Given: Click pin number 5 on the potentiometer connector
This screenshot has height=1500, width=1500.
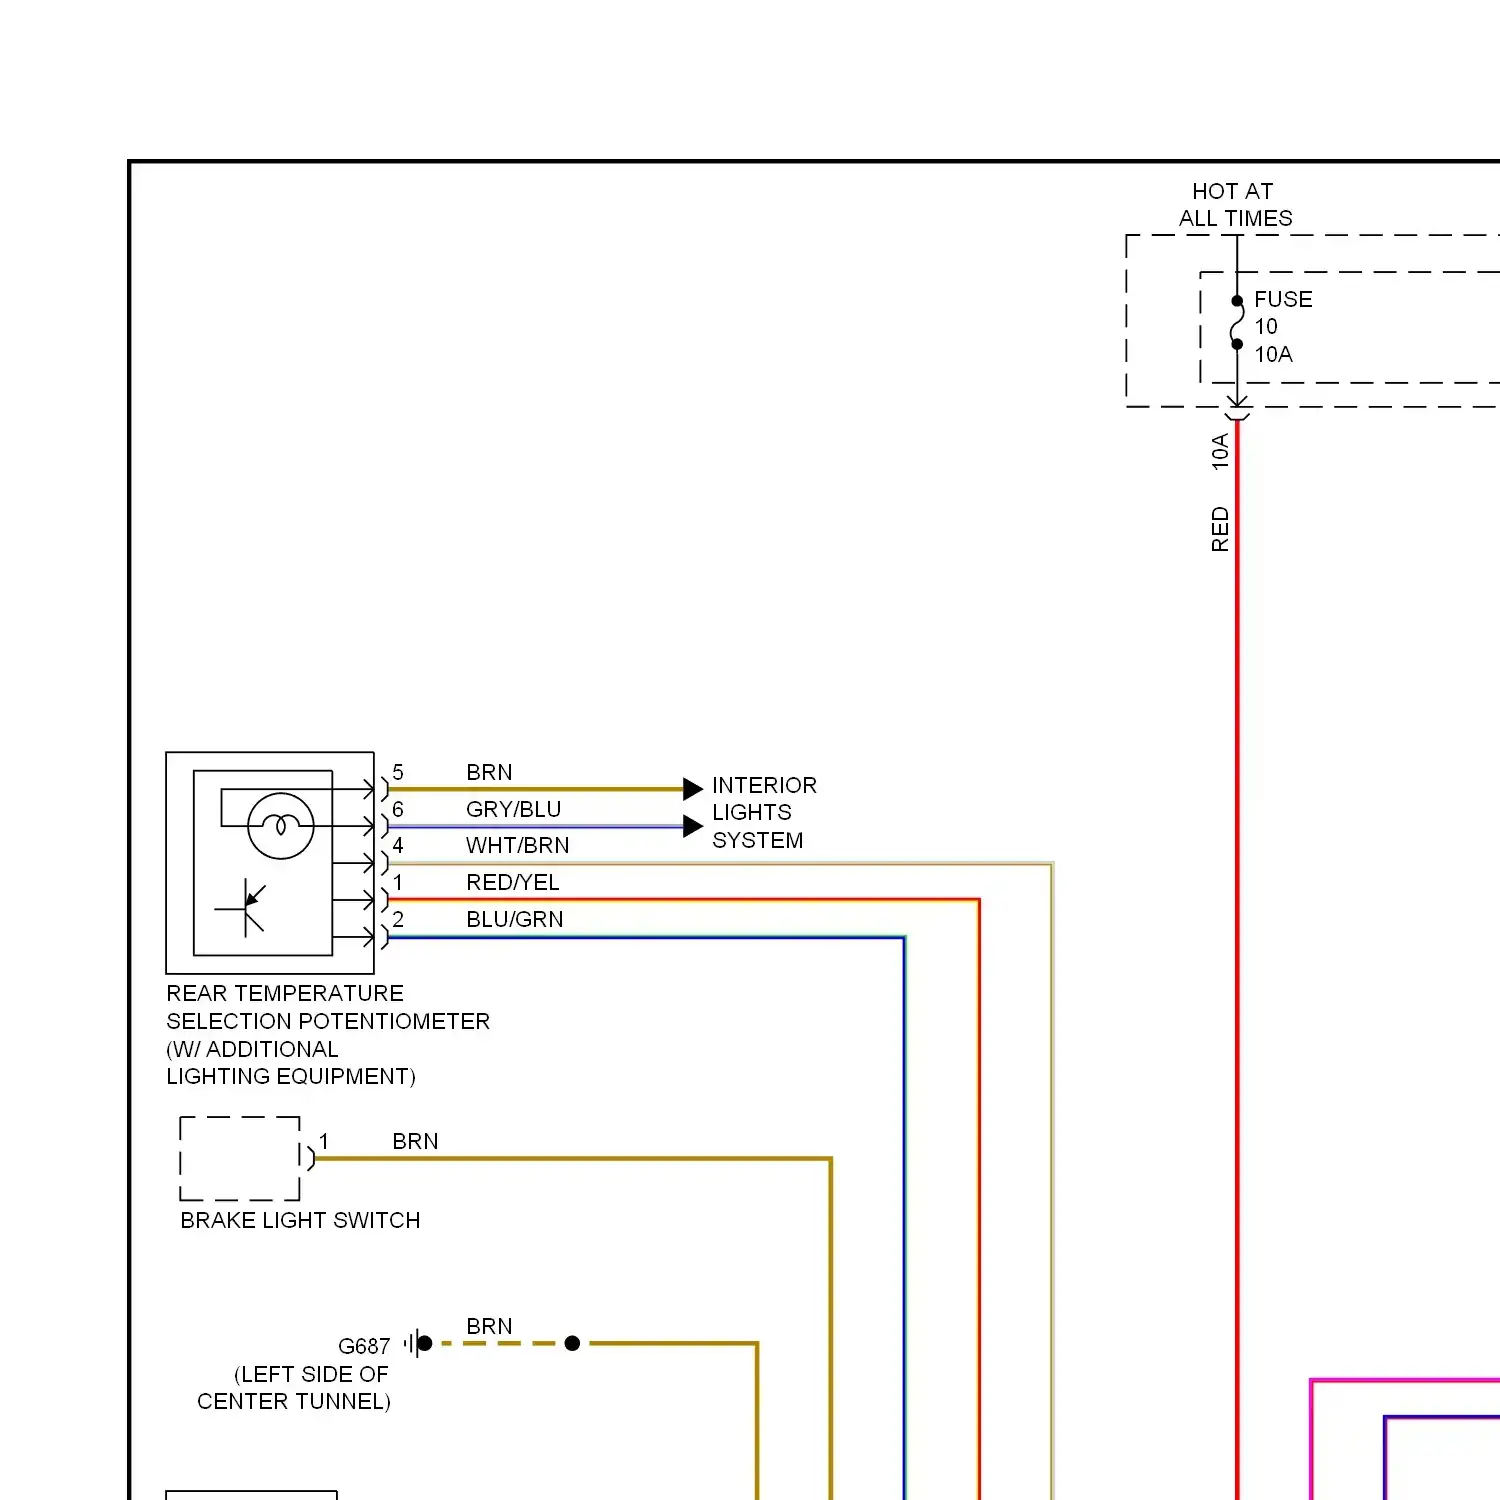Looking at the screenshot, I should 398,772.
